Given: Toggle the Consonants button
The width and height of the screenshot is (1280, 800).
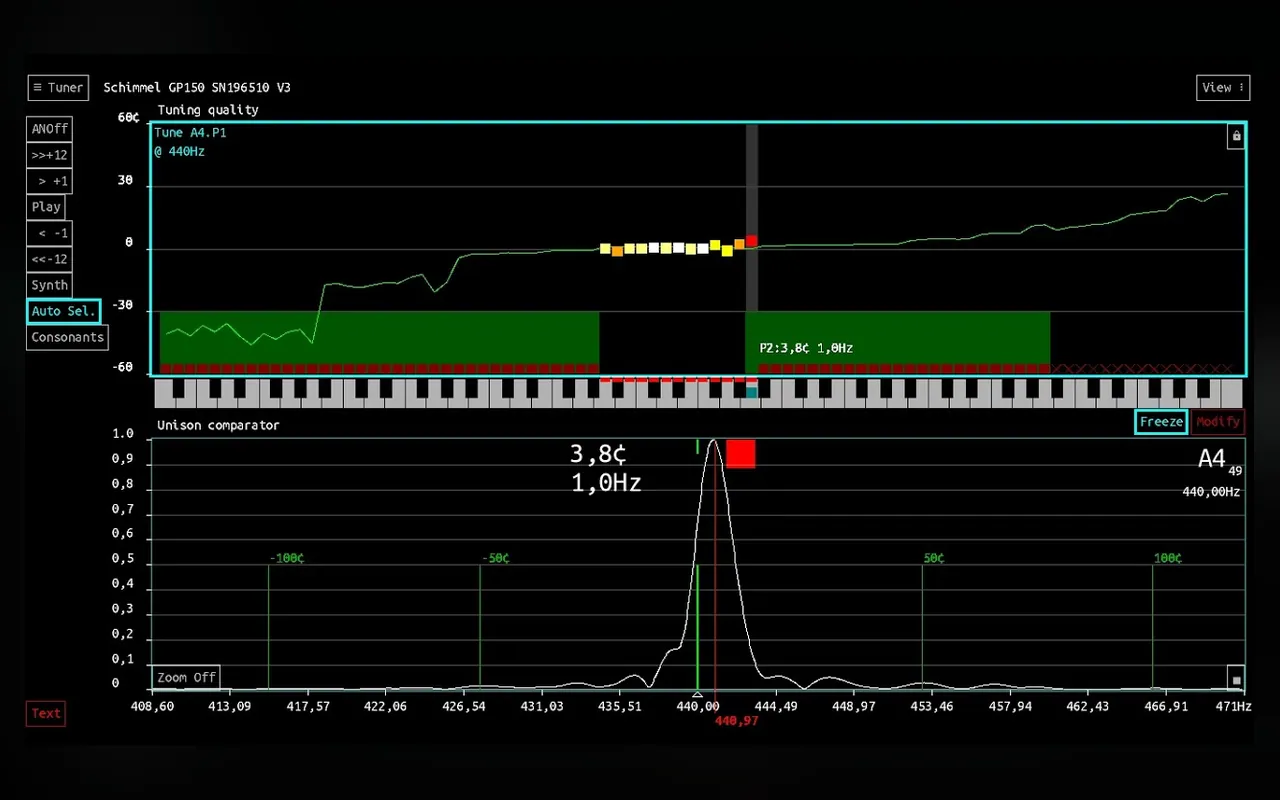Looking at the screenshot, I should click(67, 337).
